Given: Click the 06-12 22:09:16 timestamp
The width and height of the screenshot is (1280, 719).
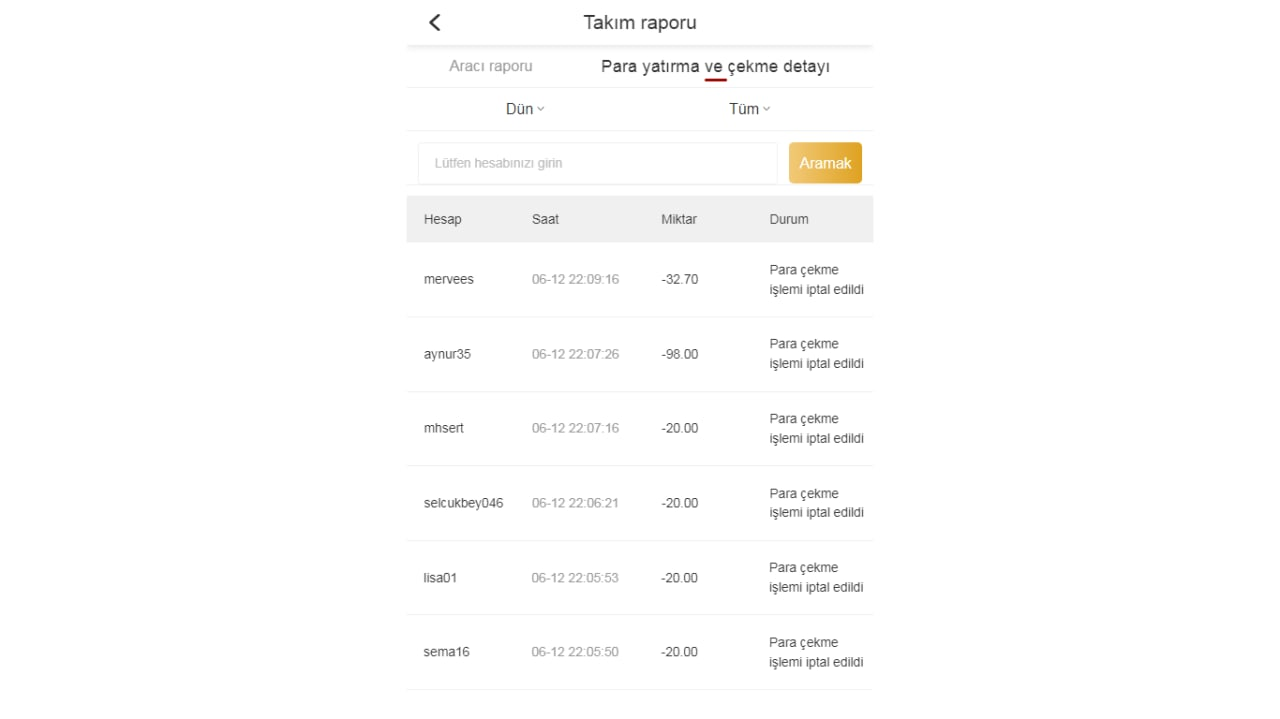Looking at the screenshot, I should click(575, 279).
